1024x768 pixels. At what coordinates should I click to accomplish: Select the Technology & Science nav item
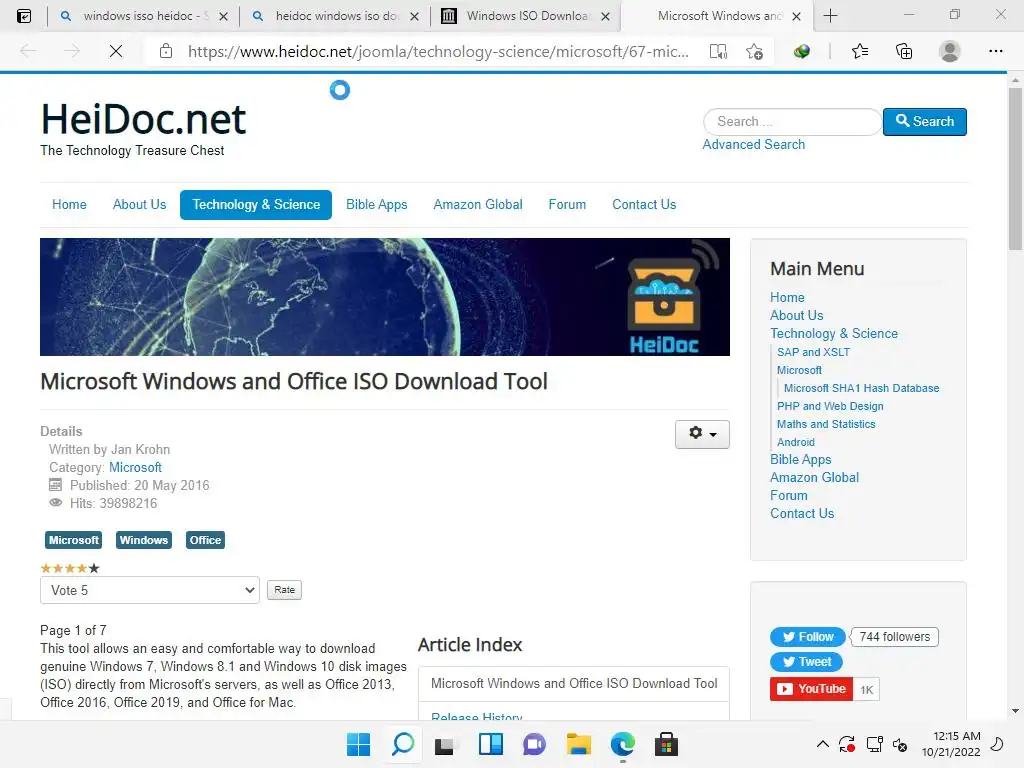pos(256,204)
